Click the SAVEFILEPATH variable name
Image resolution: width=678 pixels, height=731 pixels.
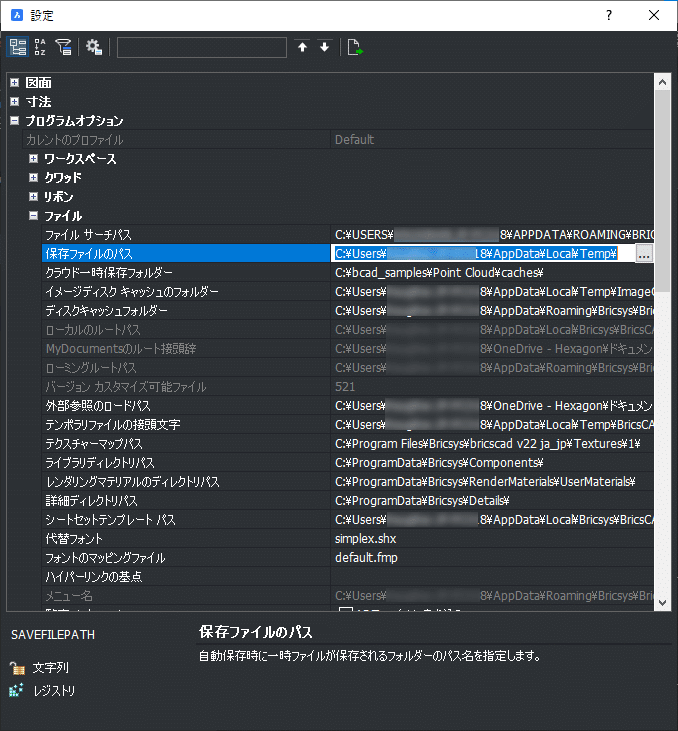[x=53, y=635]
